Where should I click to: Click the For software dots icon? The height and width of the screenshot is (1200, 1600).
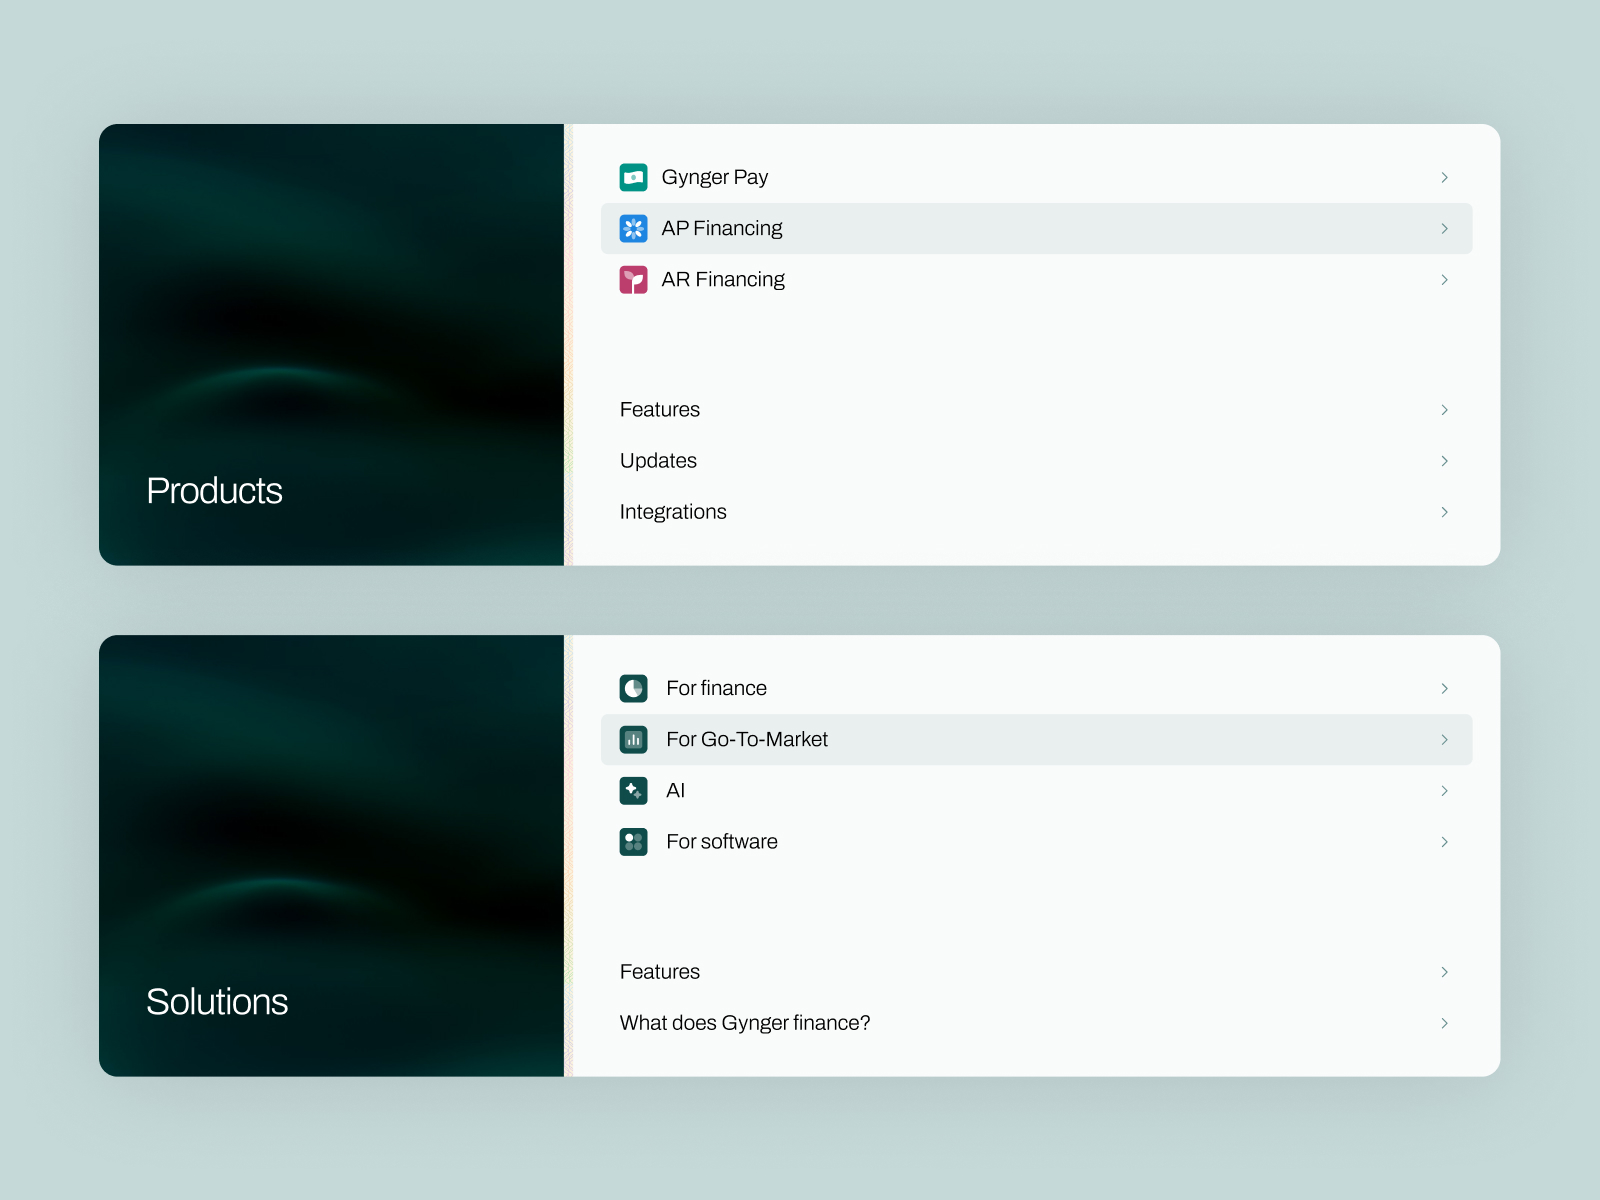click(633, 841)
